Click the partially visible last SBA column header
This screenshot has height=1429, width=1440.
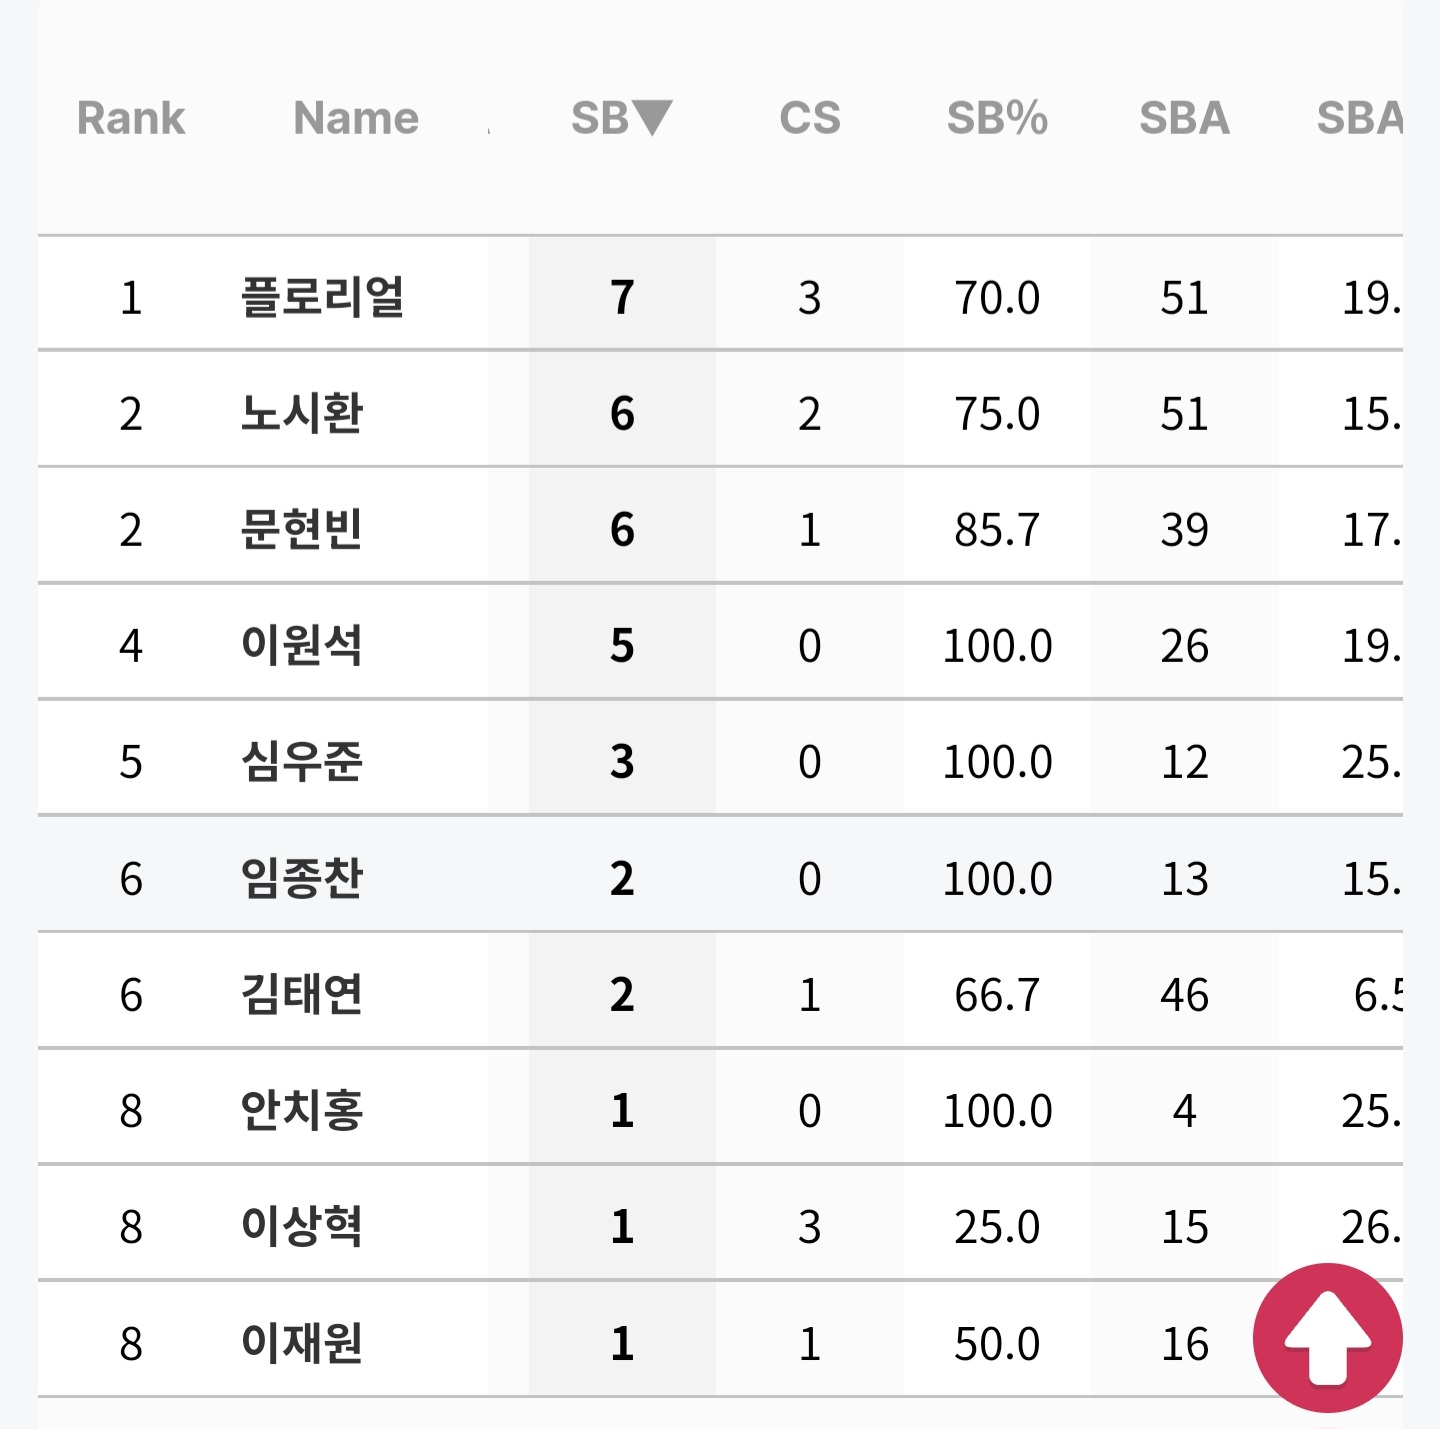(1360, 118)
